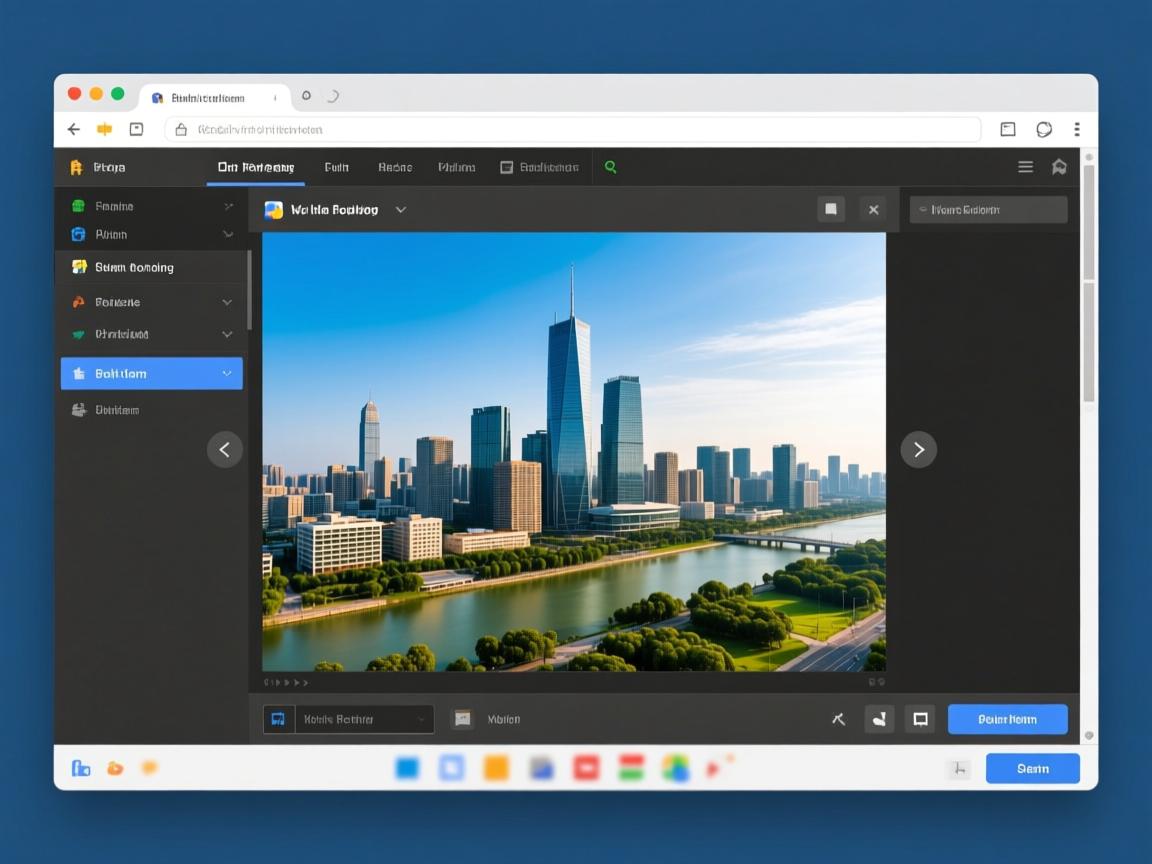Click the blue square icon in the bottom dock

point(407,768)
